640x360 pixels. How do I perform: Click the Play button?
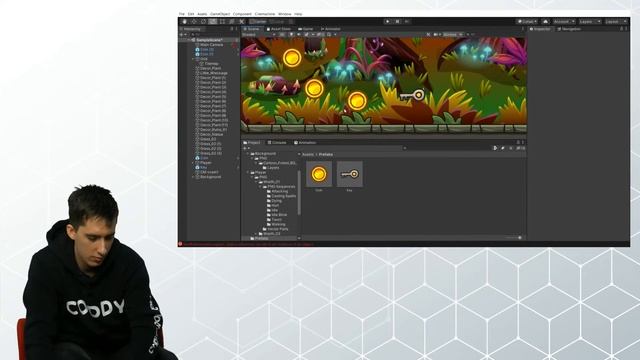[387, 22]
